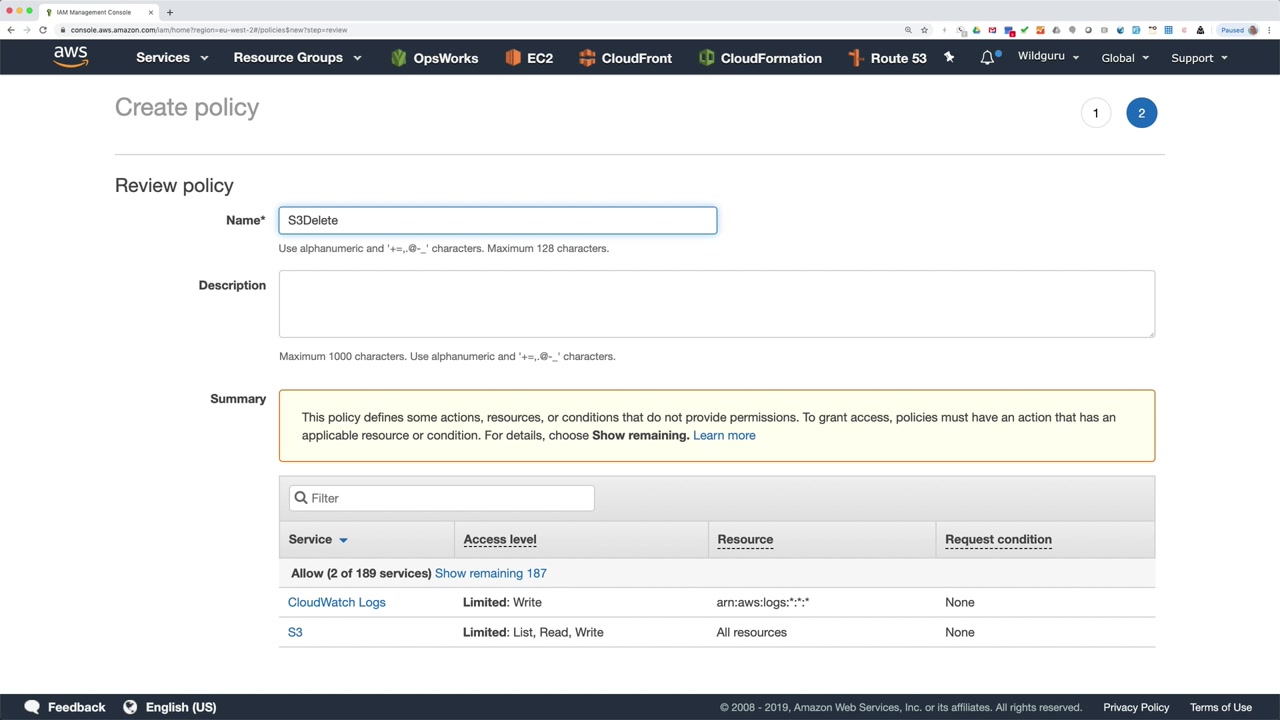Open the Route 53 shortcut

(887, 58)
